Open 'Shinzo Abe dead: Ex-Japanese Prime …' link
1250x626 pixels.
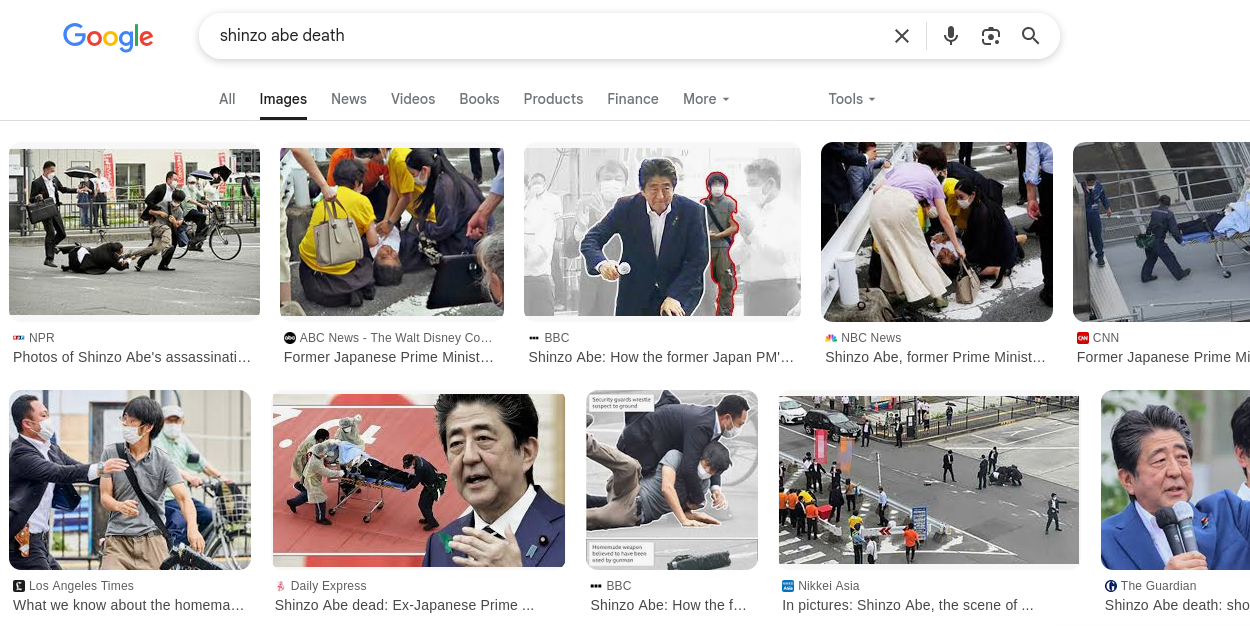[404, 605]
